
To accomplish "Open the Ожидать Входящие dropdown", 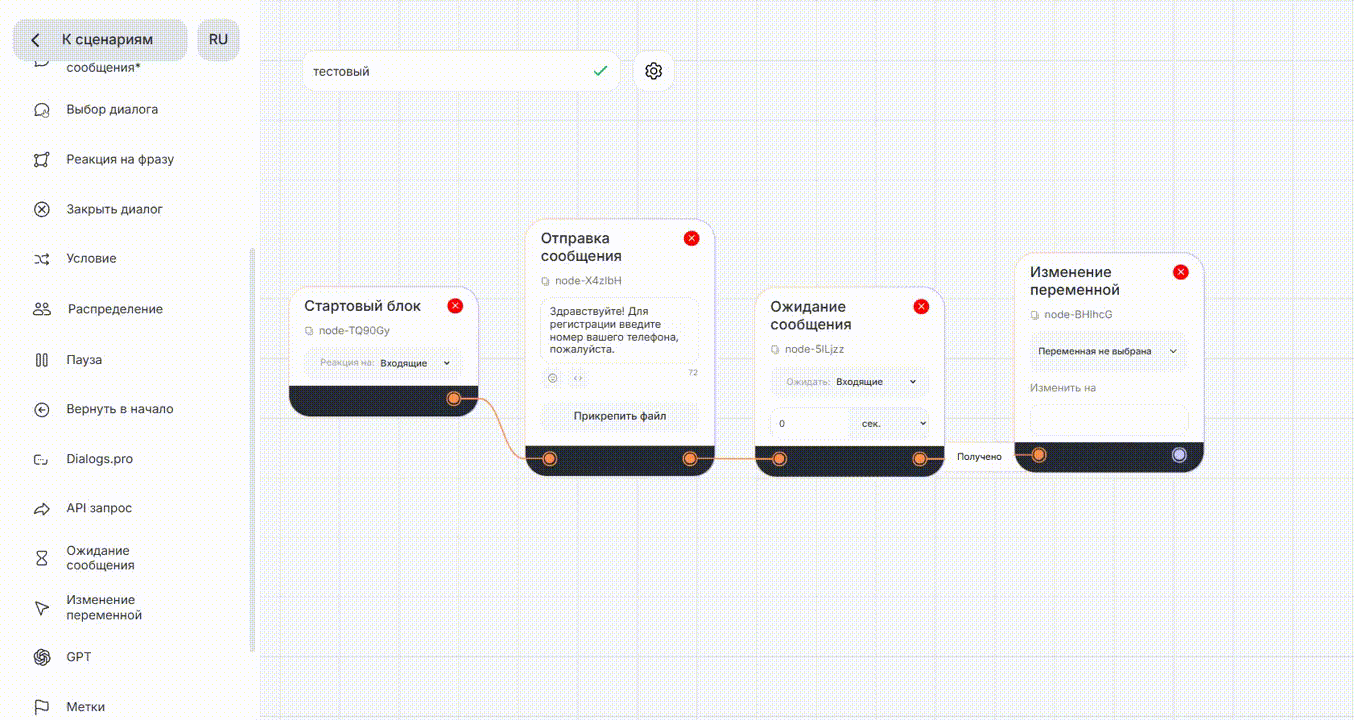I will point(876,382).
